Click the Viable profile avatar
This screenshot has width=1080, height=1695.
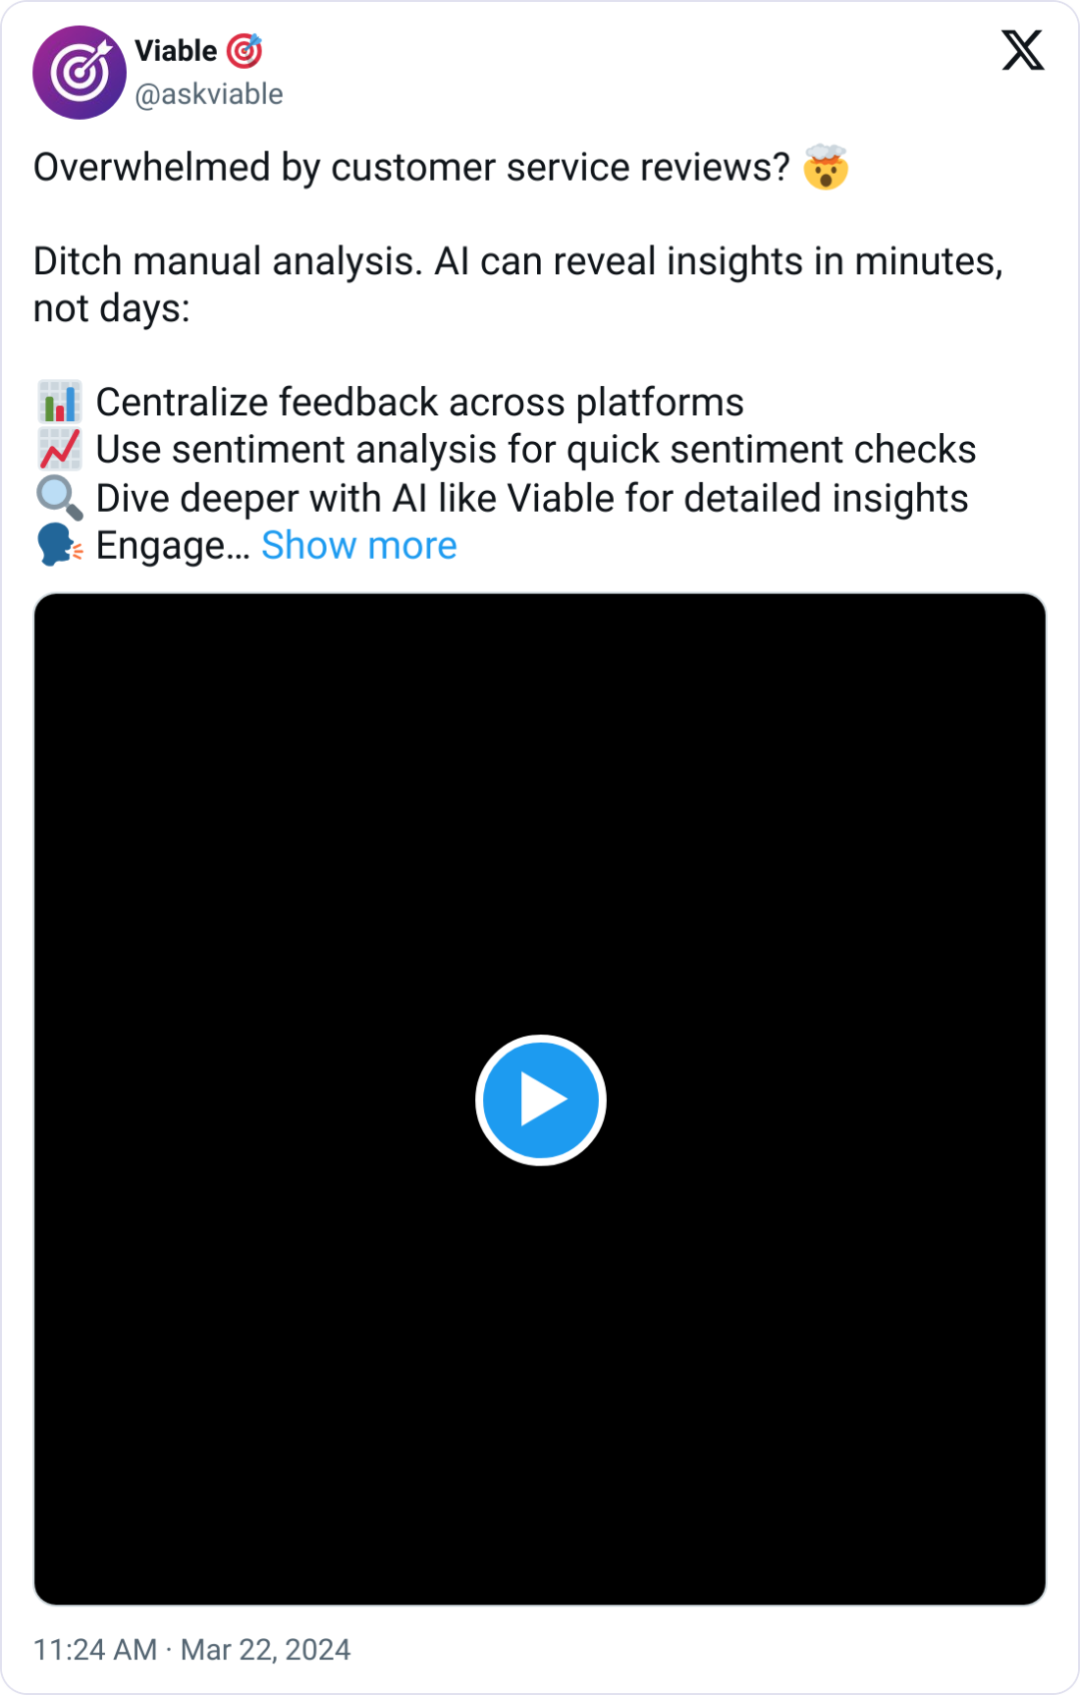pyautogui.click(x=80, y=72)
